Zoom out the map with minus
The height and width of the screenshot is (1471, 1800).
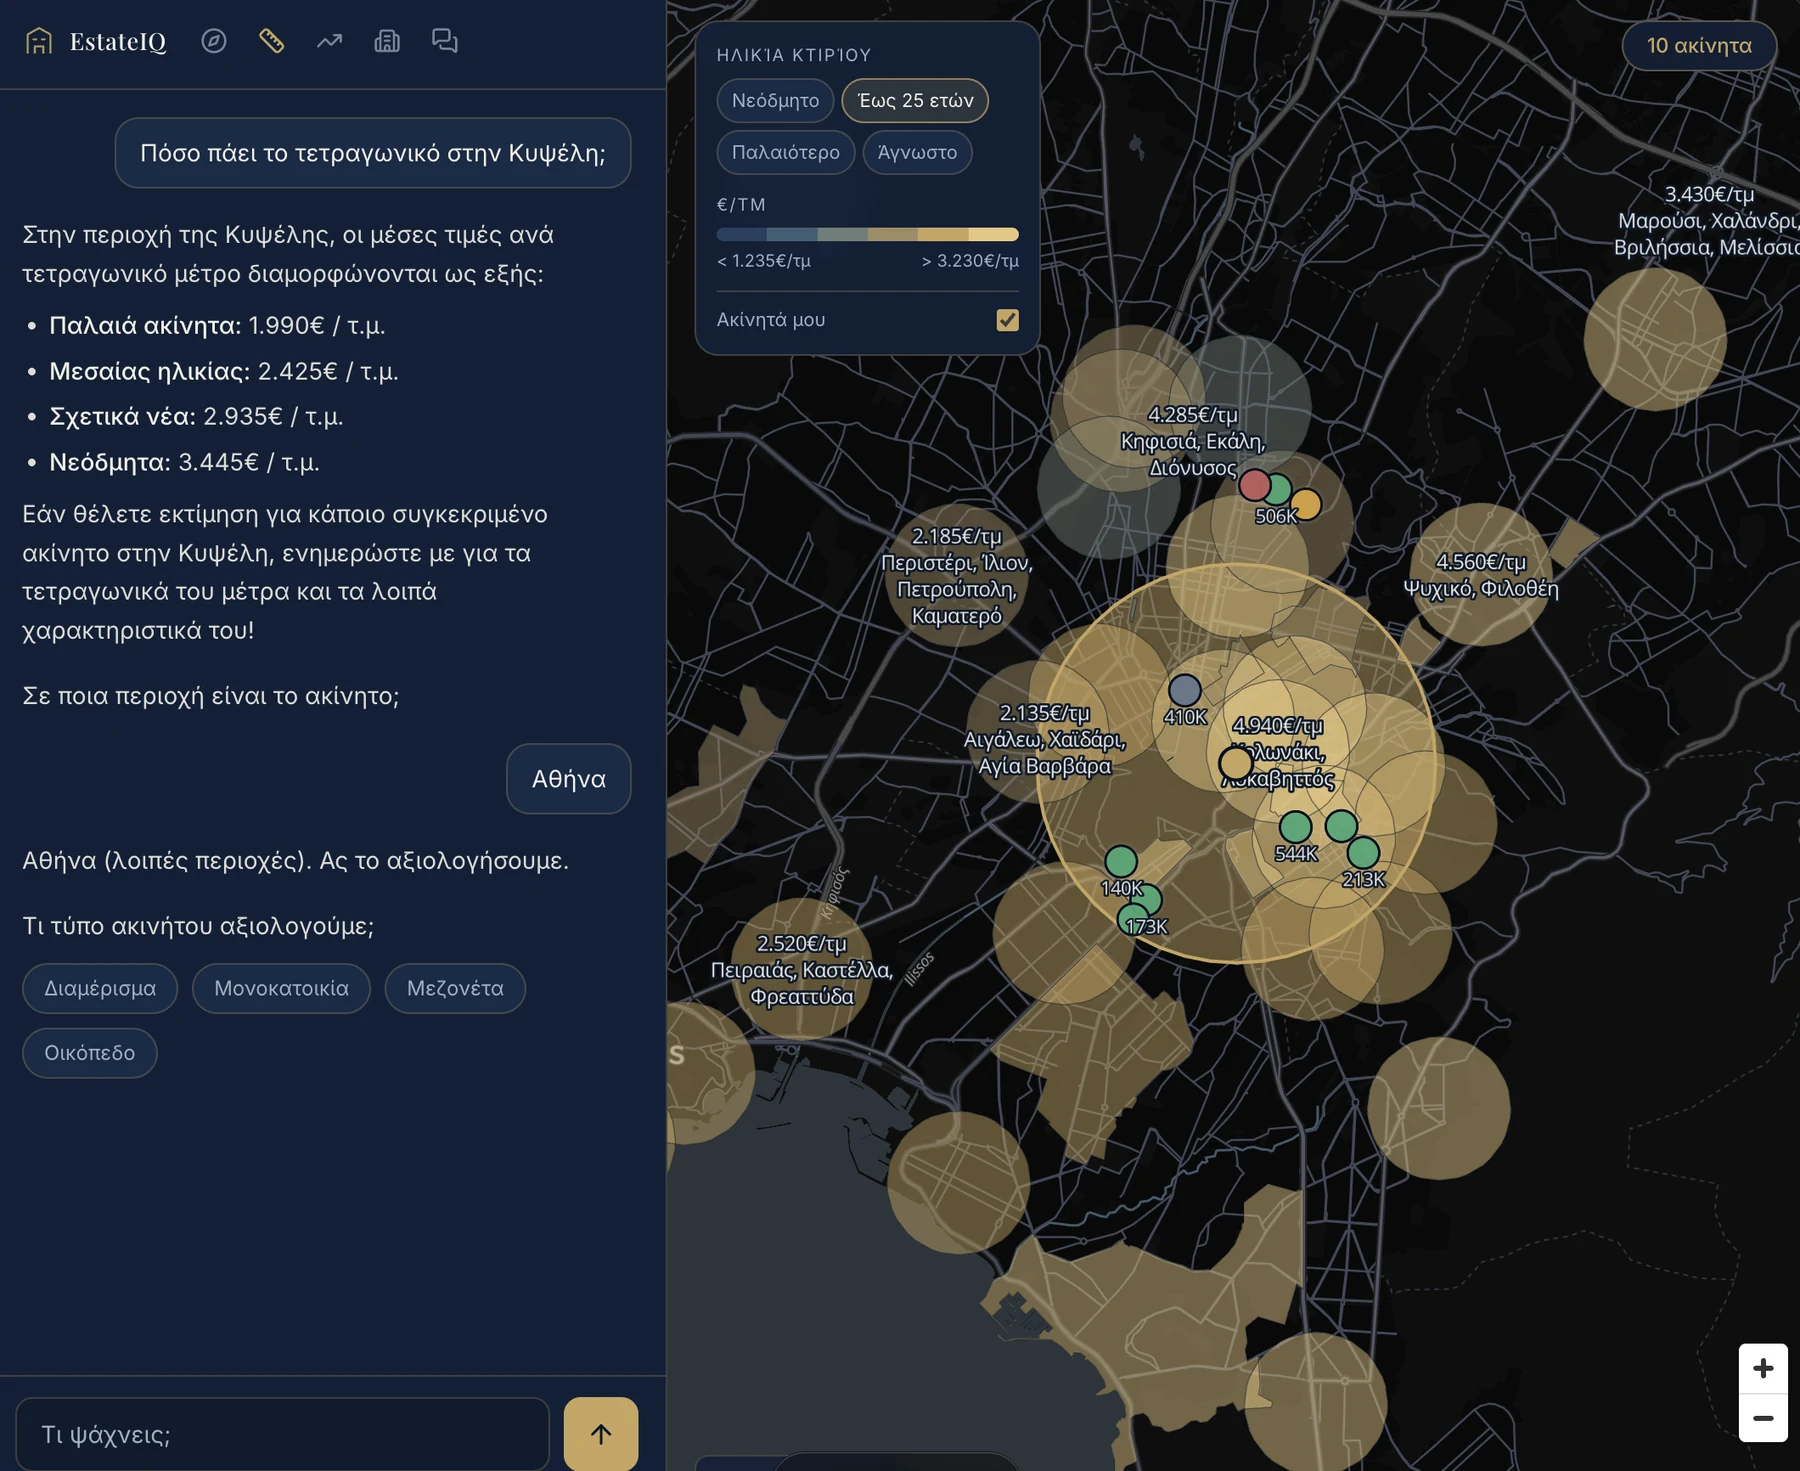coord(1763,1418)
